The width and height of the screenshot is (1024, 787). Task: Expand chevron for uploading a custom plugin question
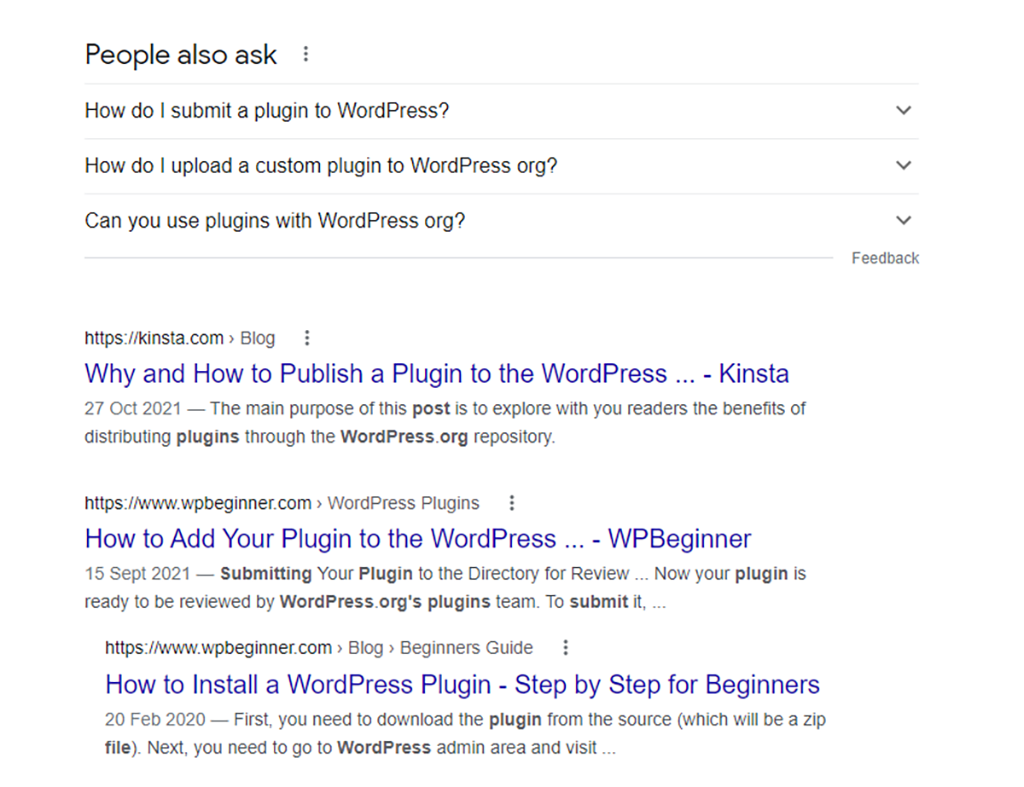[904, 165]
